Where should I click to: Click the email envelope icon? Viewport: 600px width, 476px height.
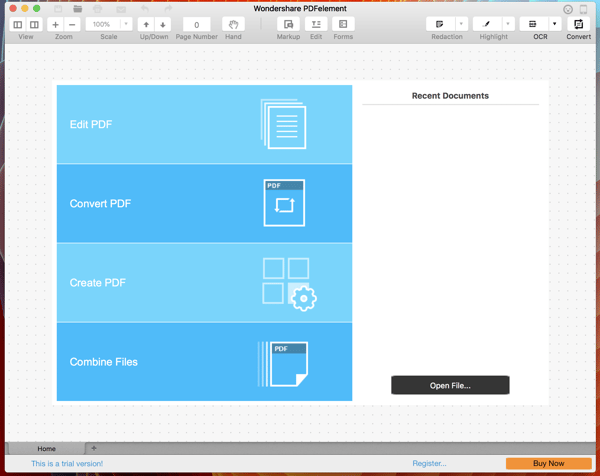121,9
